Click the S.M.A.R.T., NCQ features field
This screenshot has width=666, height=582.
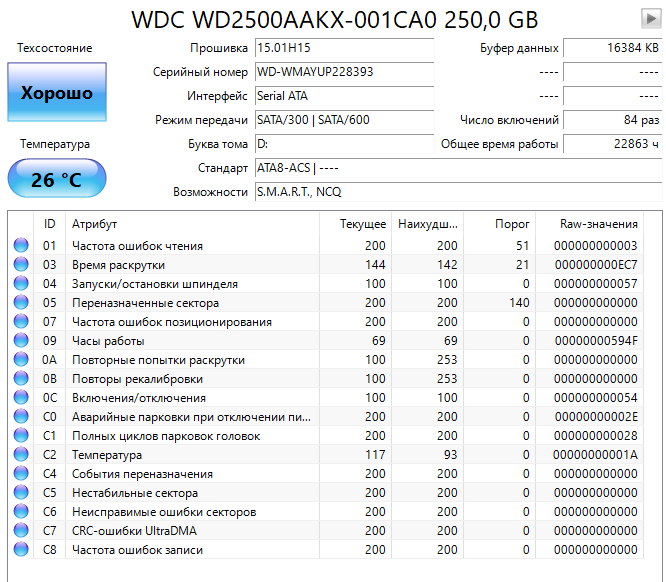click(x=458, y=192)
